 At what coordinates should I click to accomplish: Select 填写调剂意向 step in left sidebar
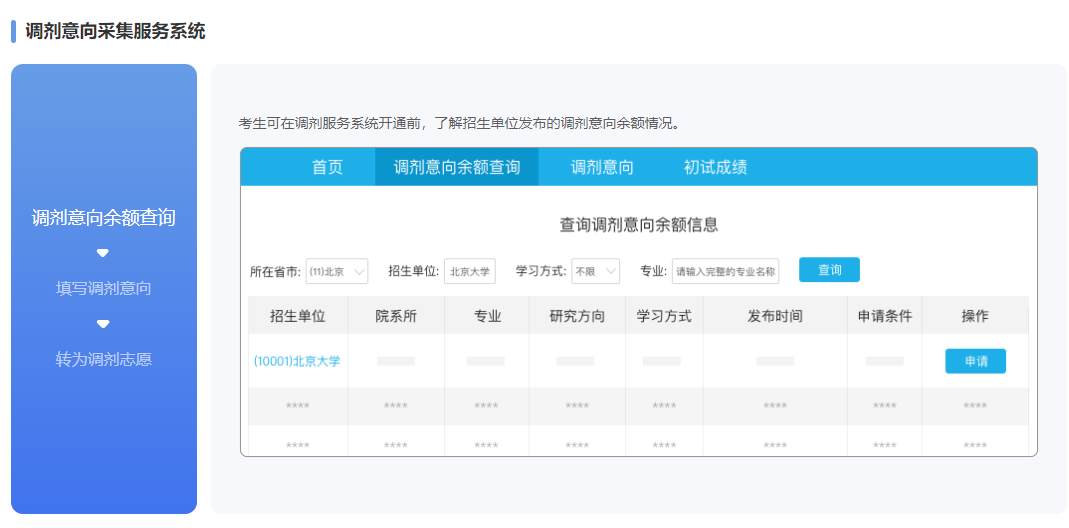tap(103, 289)
